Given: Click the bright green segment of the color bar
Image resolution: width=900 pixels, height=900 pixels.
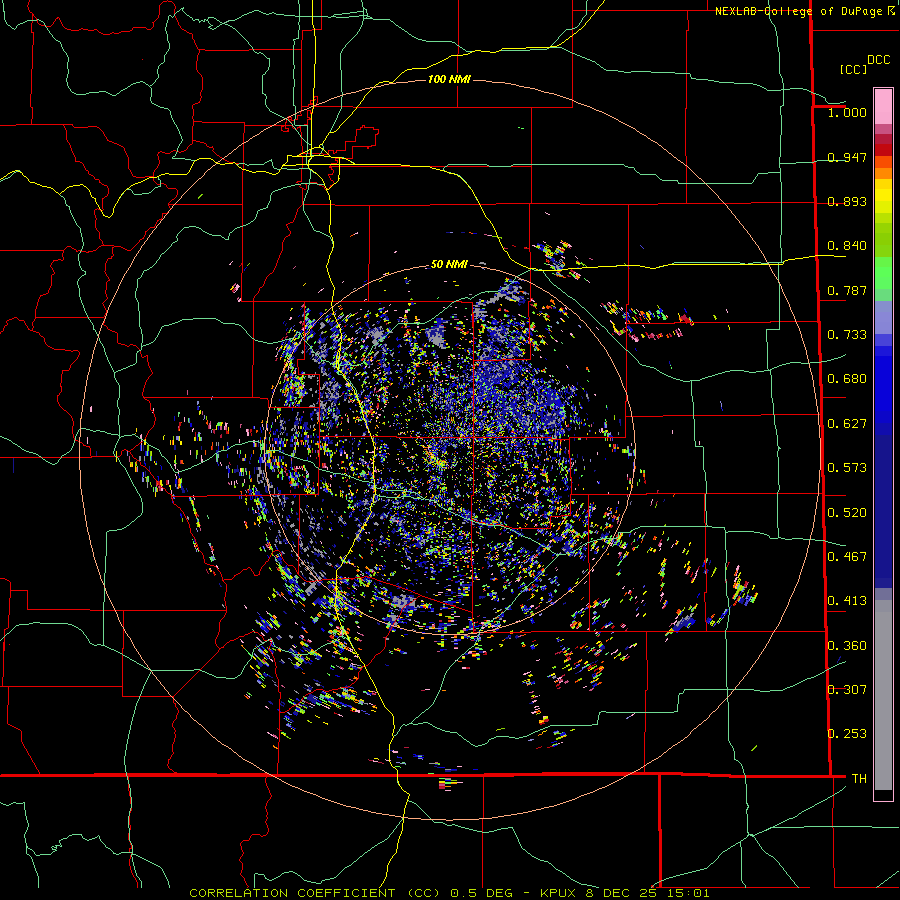Looking at the screenshot, I should [883, 273].
